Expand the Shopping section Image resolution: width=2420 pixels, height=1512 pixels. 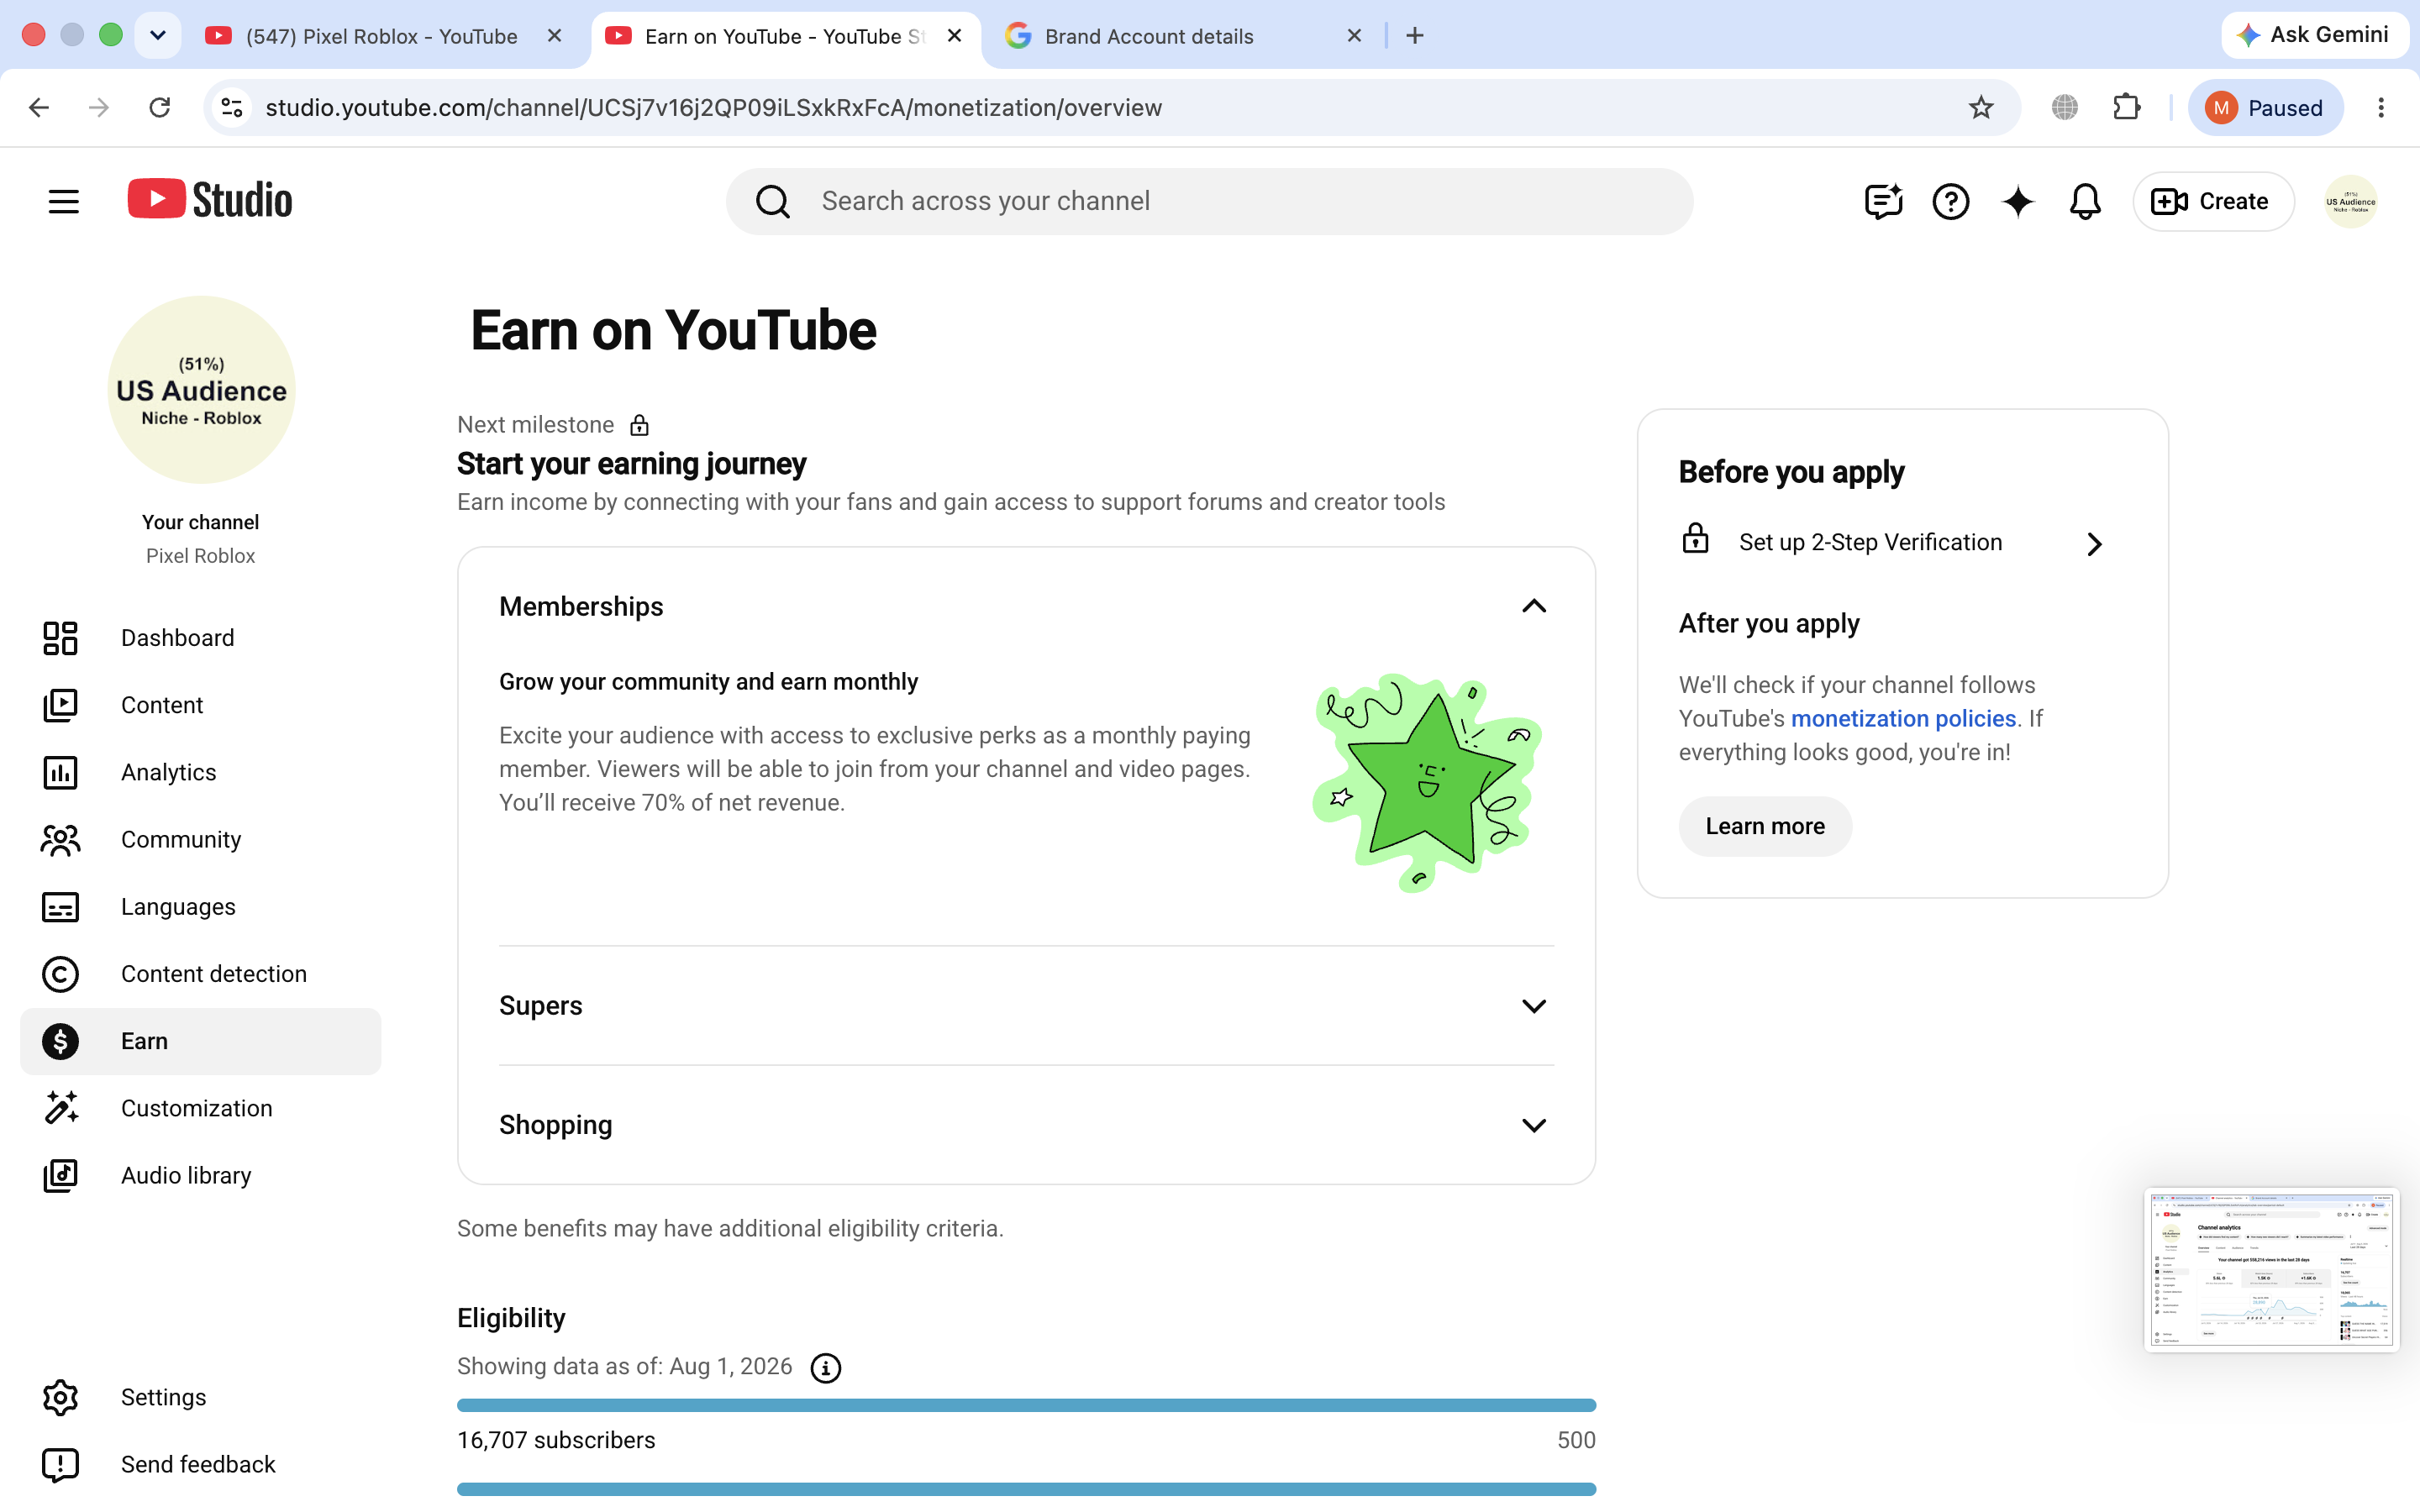pyautogui.click(x=1533, y=1126)
